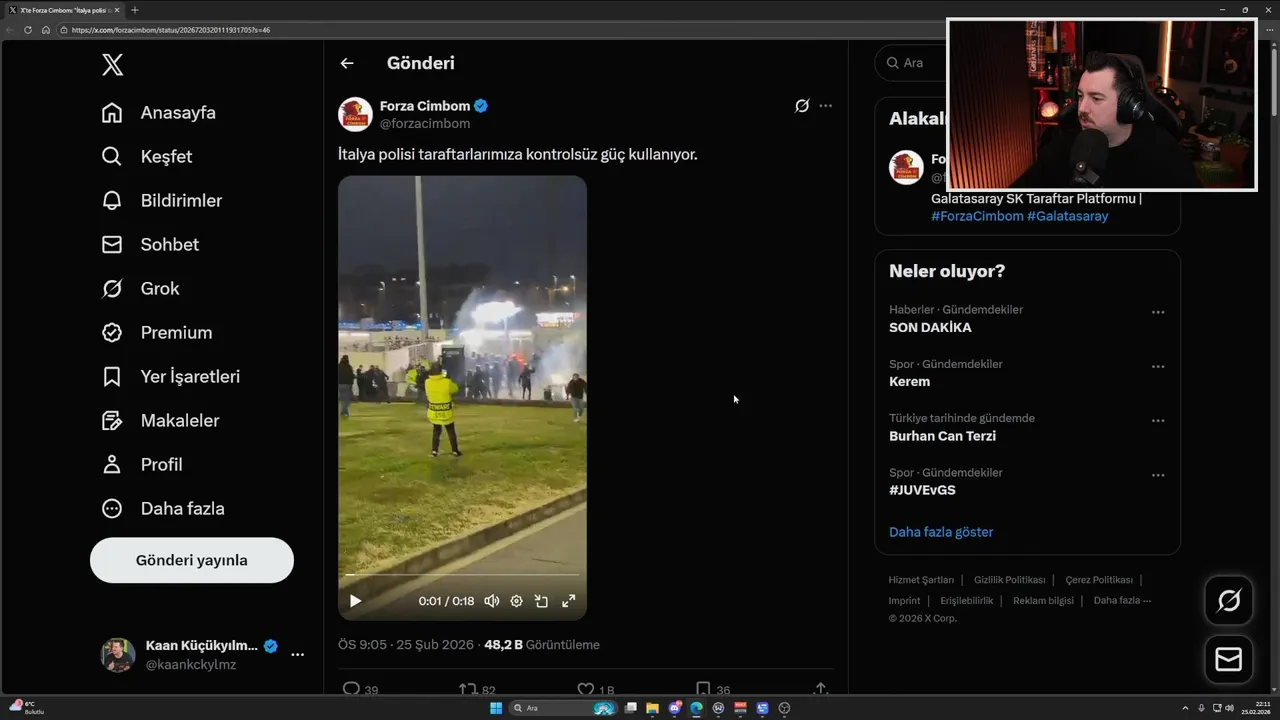Mute the video using the volume icon
The height and width of the screenshot is (720, 1280).
point(492,601)
